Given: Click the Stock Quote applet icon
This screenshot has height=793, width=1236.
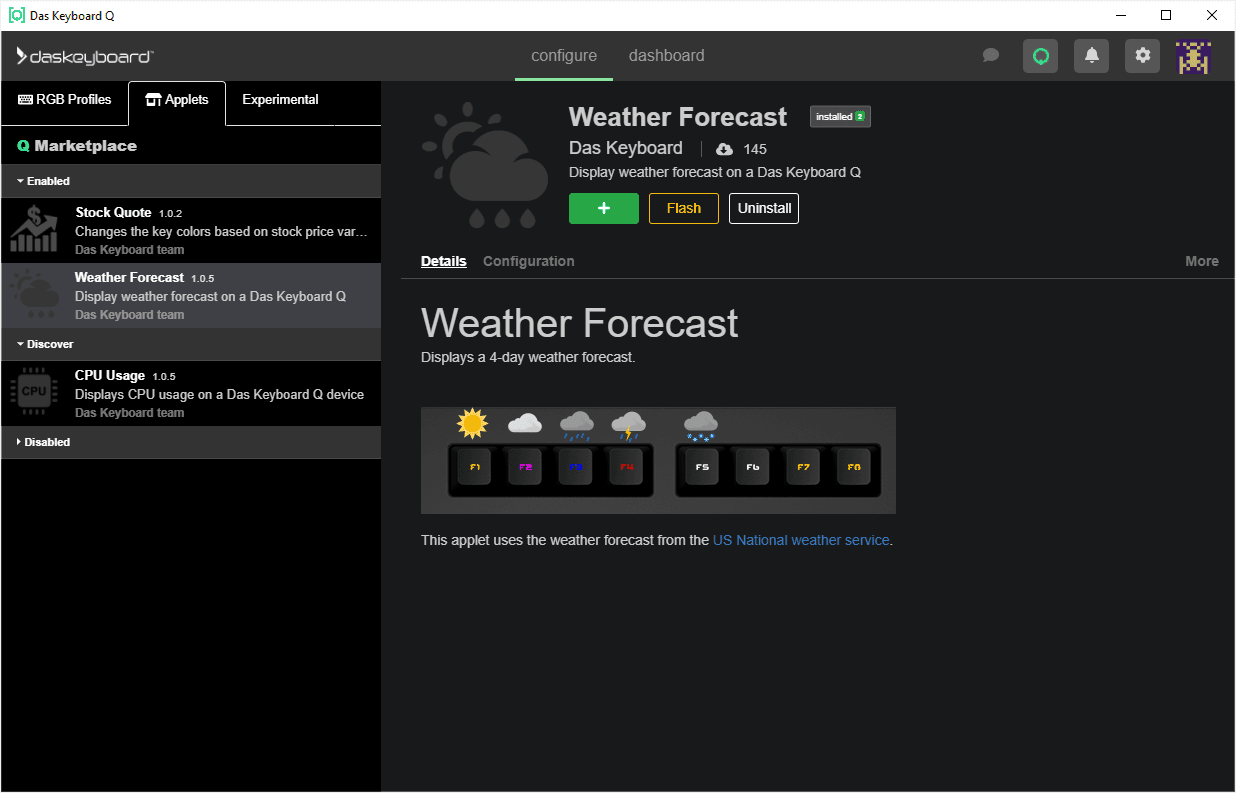Looking at the screenshot, I should (x=34, y=230).
